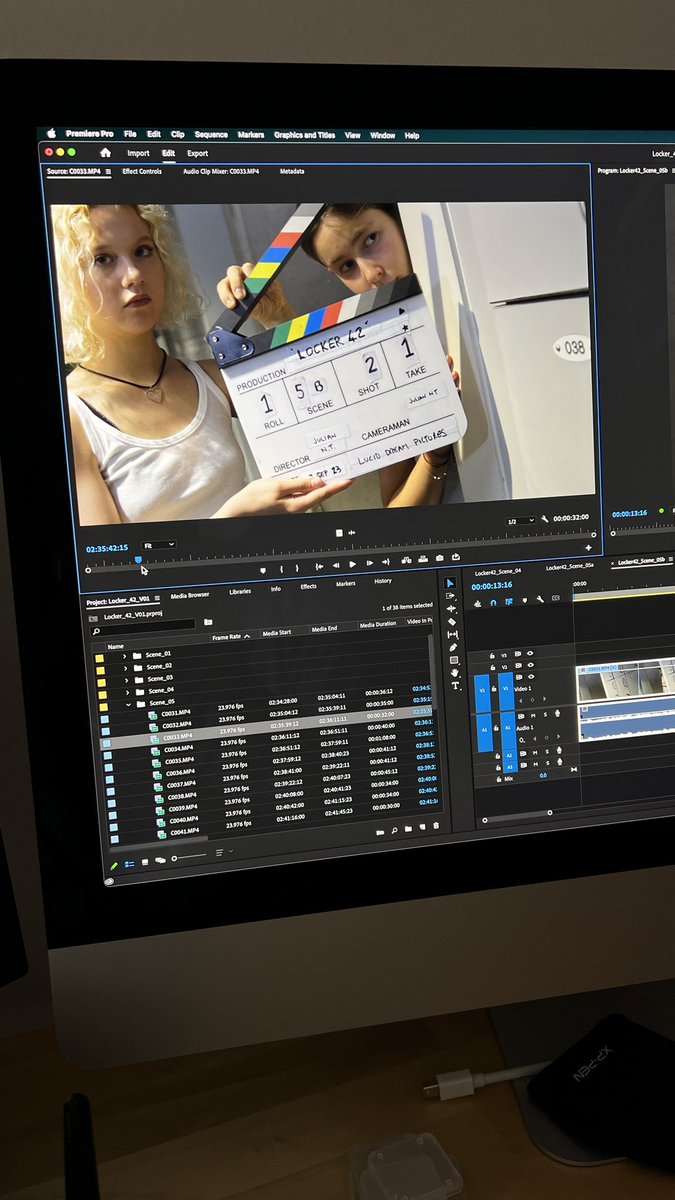The width and height of the screenshot is (675, 1200).
Task: Click Mark Out in Source monitor
Action: pos(297,568)
